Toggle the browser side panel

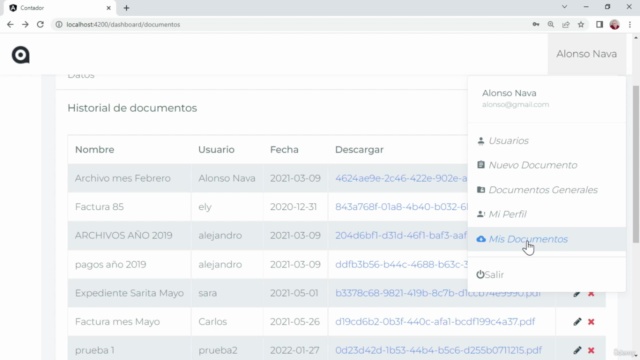(599, 24)
